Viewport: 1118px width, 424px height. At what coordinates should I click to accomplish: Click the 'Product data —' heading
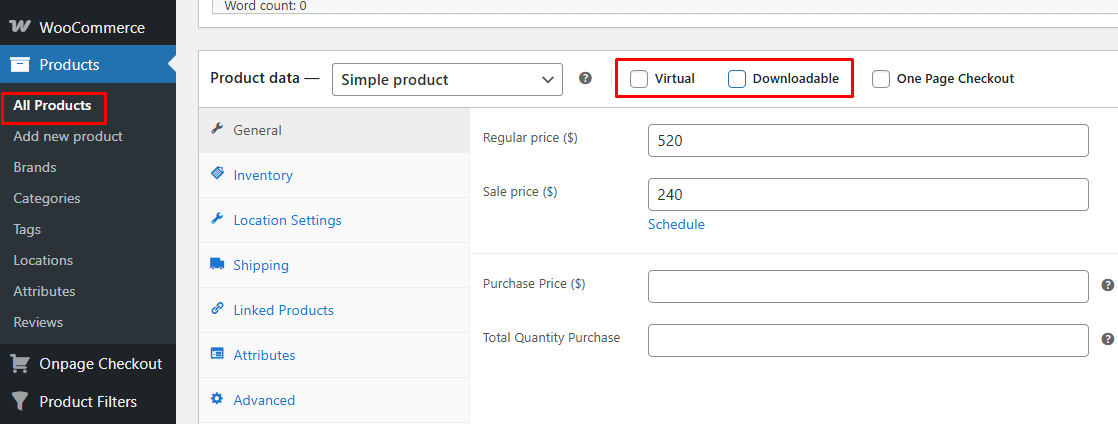[x=265, y=78]
